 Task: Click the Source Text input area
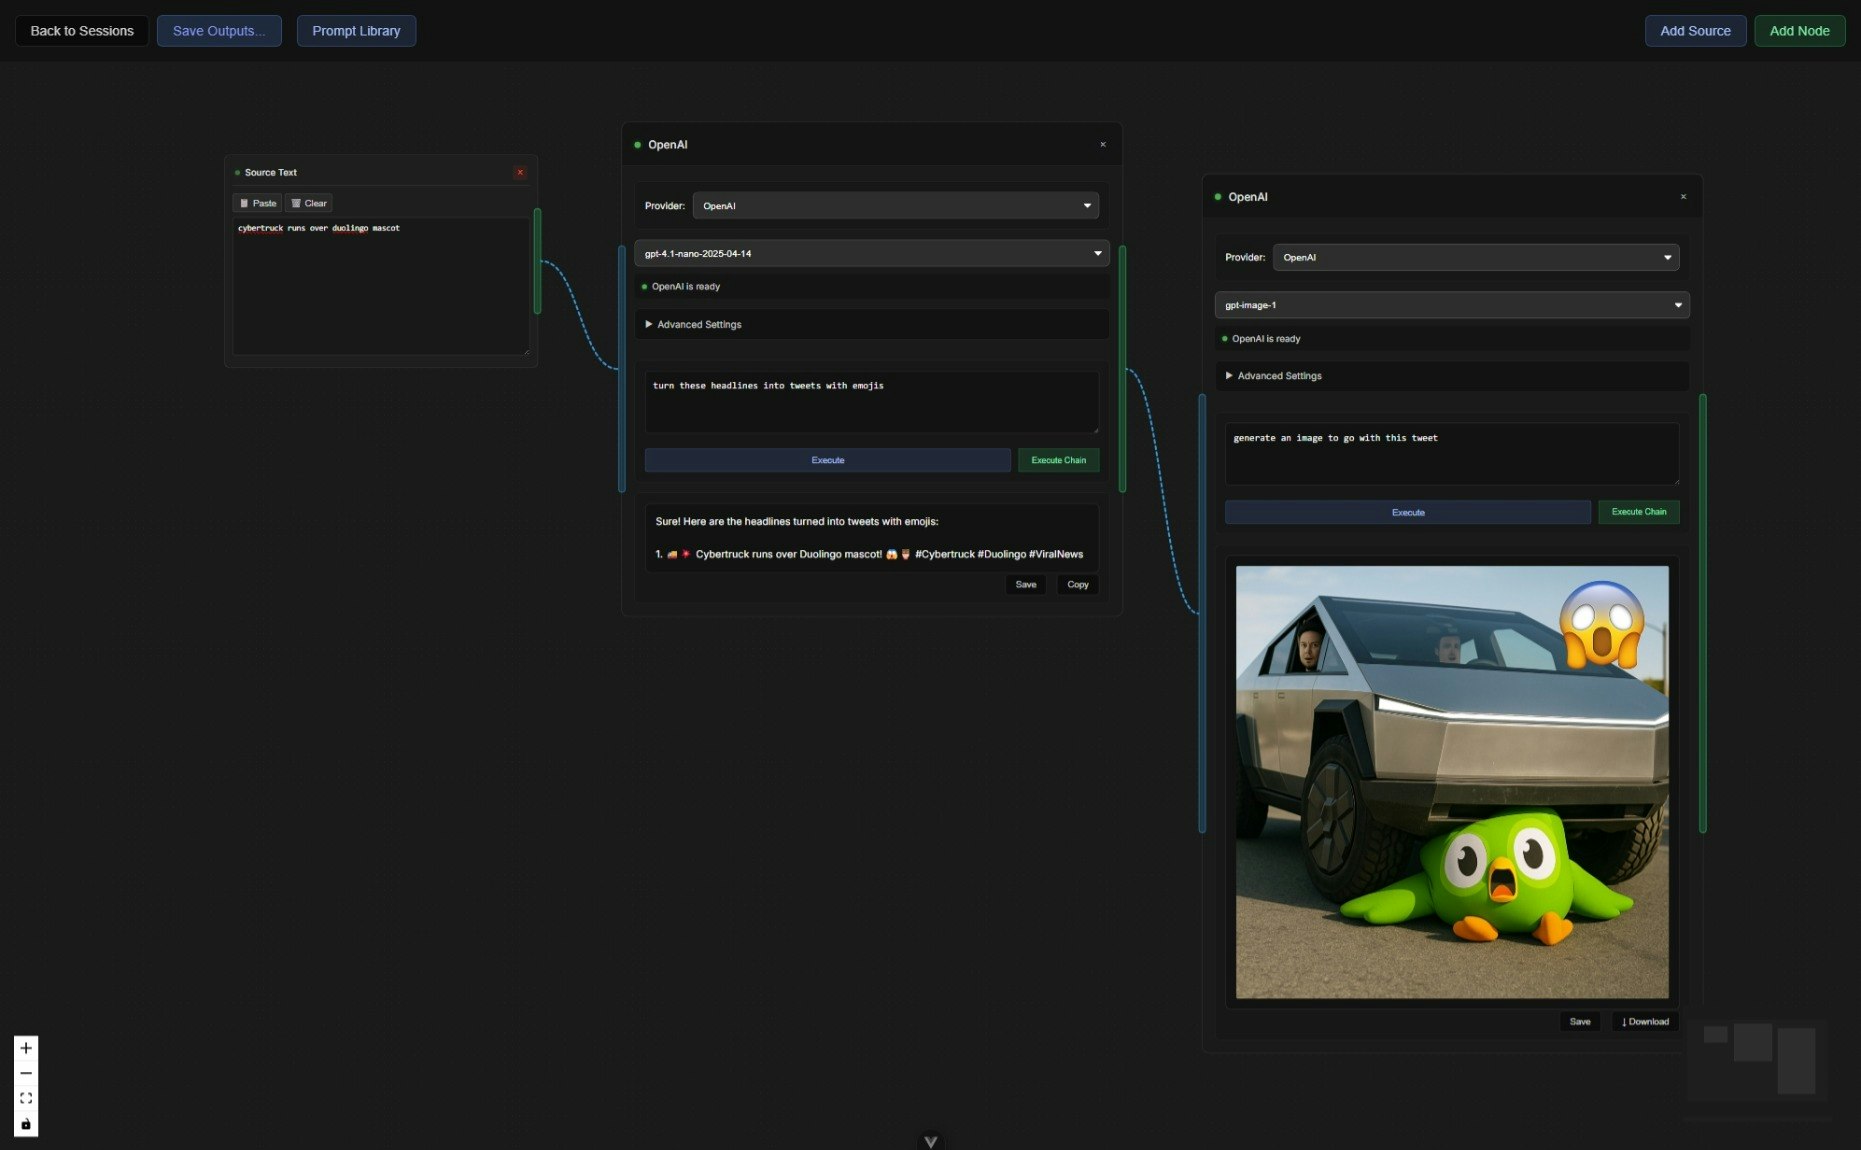click(381, 286)
